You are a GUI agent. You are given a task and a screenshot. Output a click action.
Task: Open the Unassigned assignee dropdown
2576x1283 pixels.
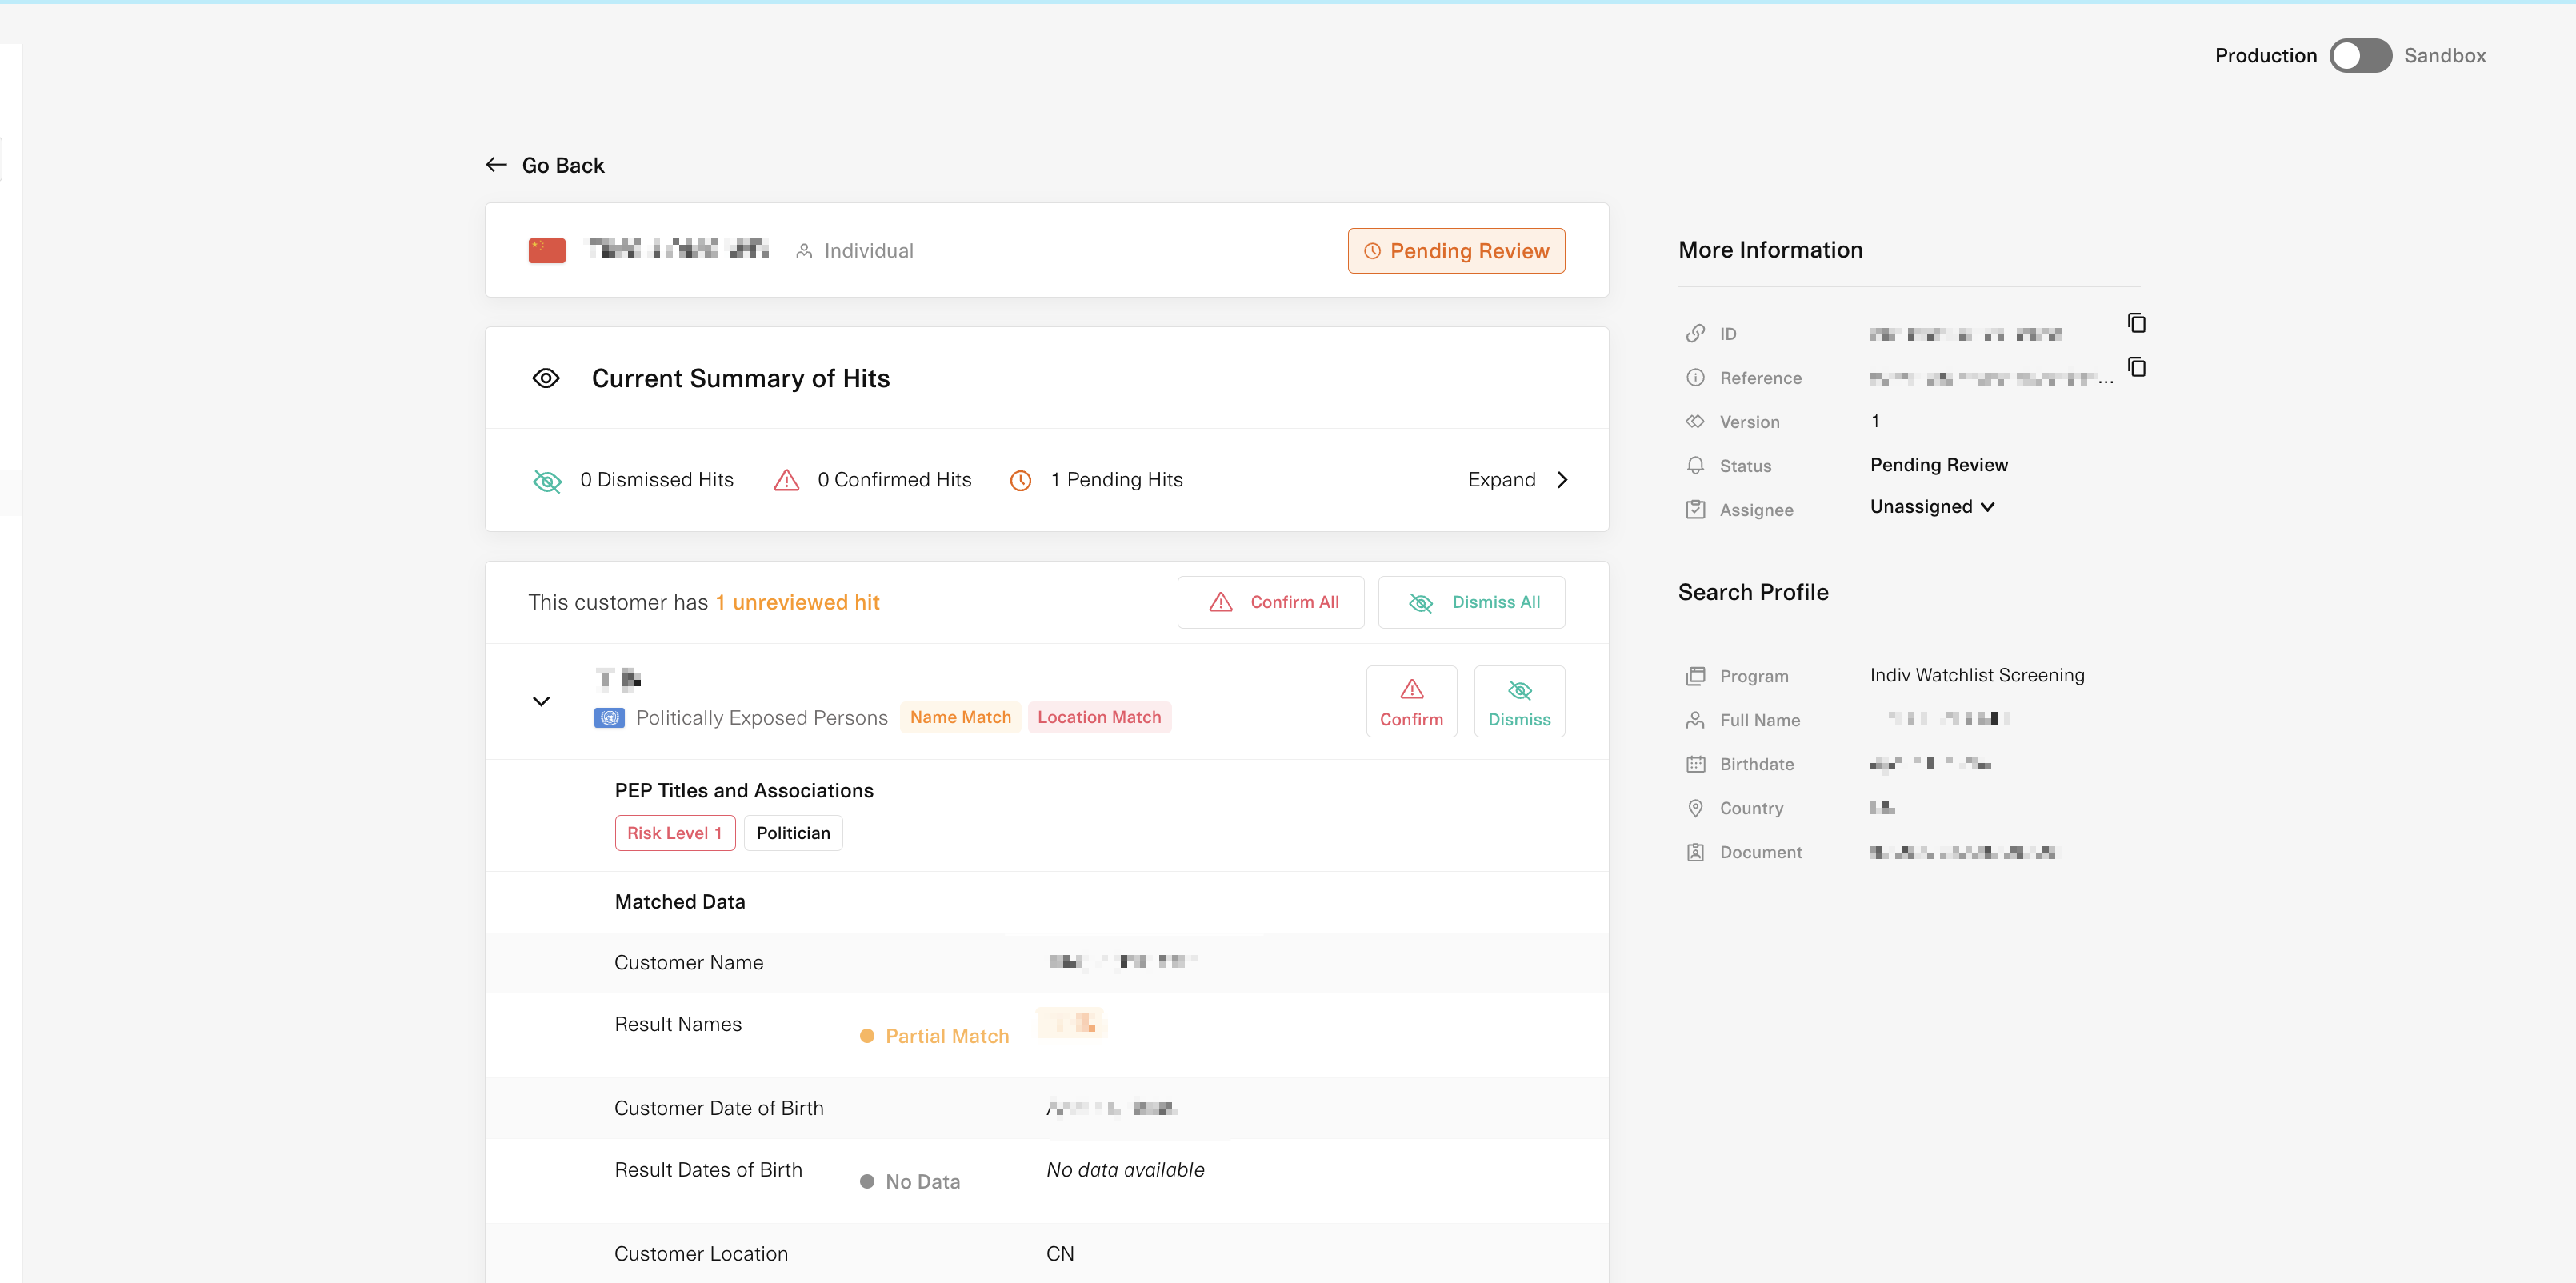pos(1932,507)
